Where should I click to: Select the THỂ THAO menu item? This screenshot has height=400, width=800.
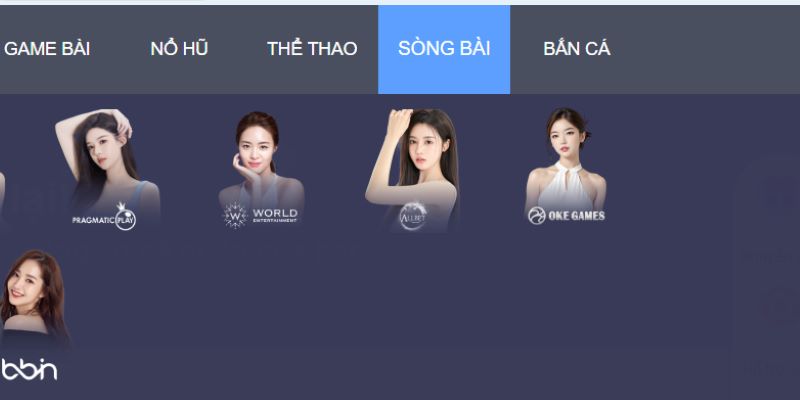(x=312, y=49)
